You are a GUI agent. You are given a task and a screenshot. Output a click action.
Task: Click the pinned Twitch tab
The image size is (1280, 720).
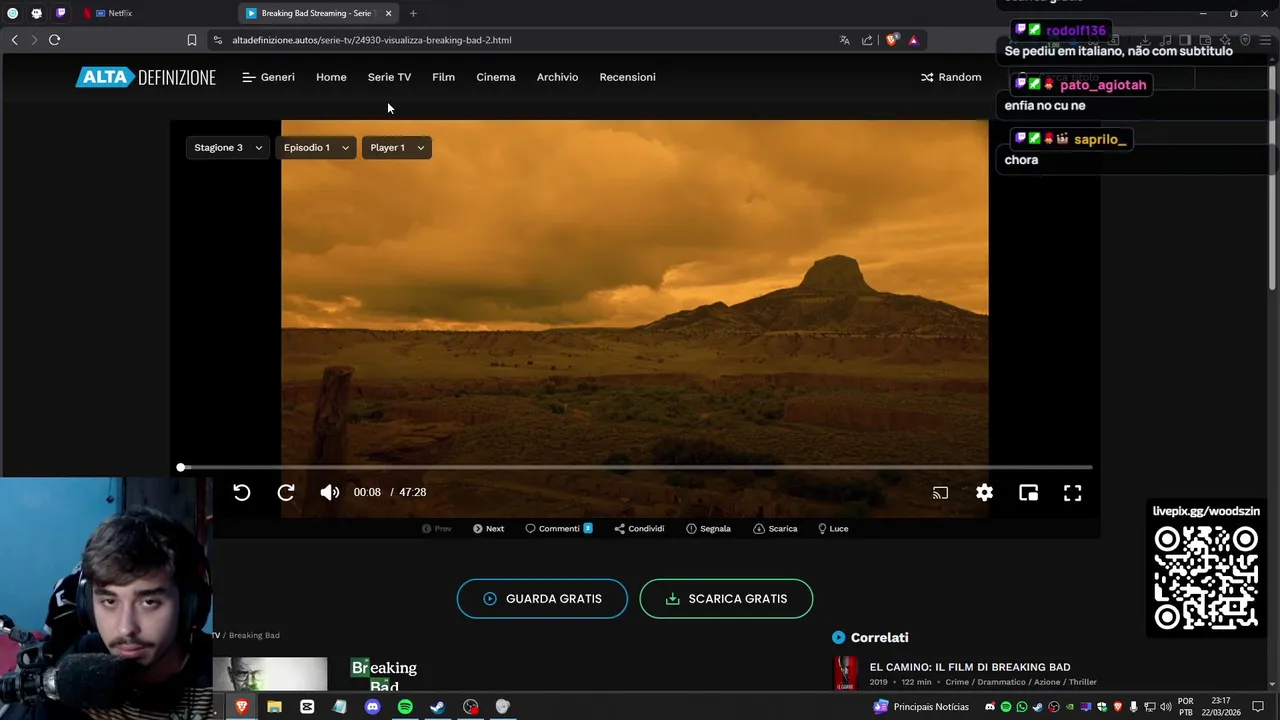click(60, 13)
